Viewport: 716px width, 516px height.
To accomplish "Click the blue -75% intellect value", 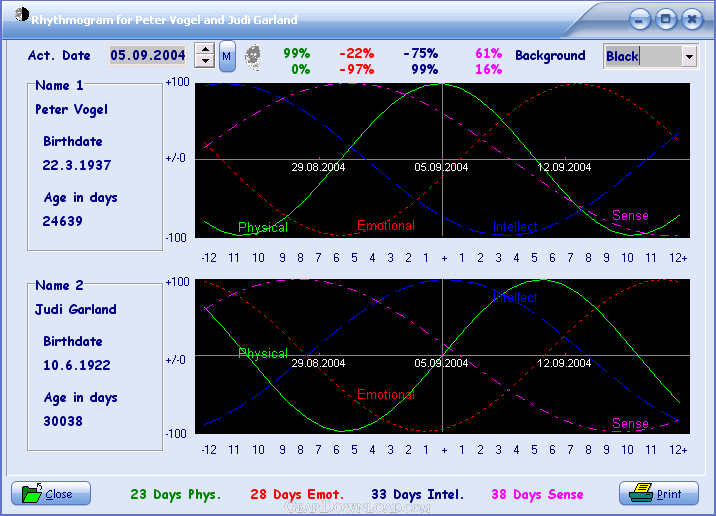I will pos(421,53).
